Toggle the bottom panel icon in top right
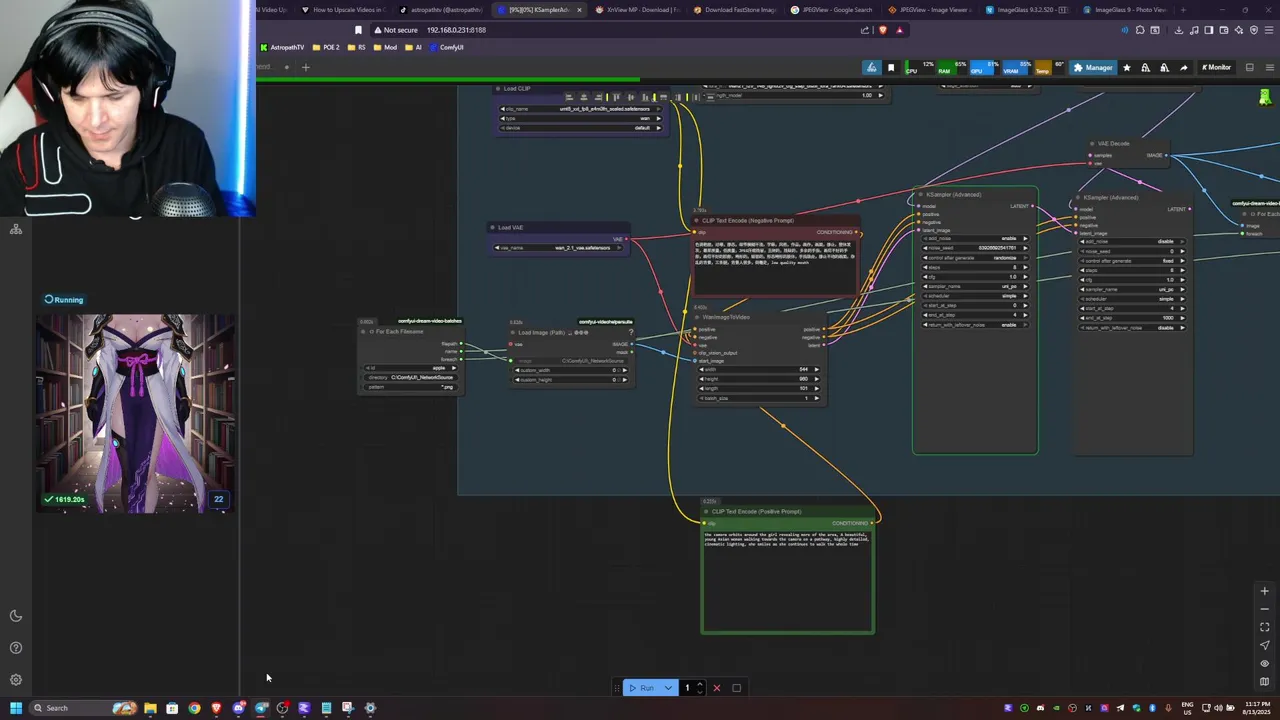Image resolution: width=1280 pixels, height=720 pixels. [x=1249, y=68]
